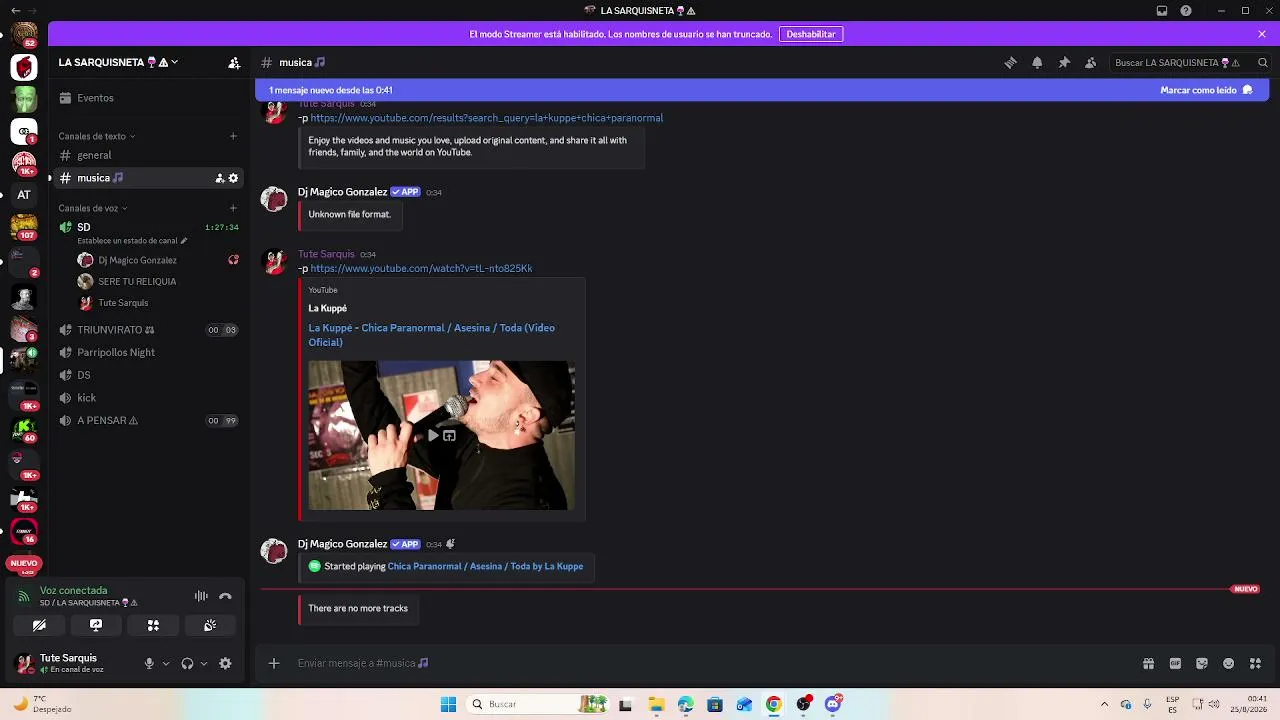The height and width of the screenshot is (720, 1280).
Task: Open notification settings bell in header
Action: click(1037, 62)
